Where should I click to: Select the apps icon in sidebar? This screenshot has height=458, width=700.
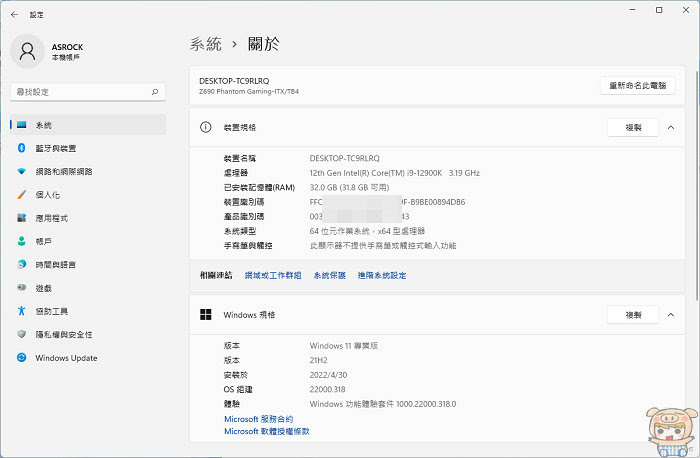21,218
